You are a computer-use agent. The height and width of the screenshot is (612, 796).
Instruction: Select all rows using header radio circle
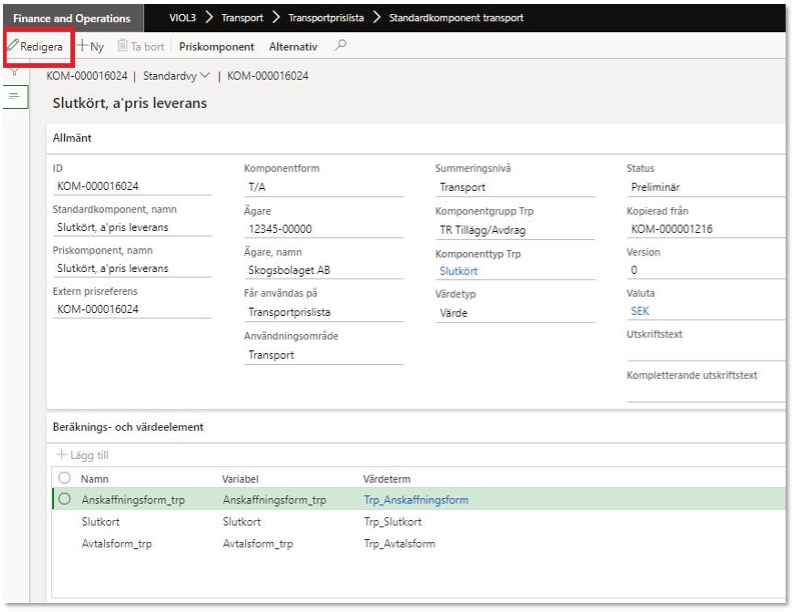(x=65, y=479)
